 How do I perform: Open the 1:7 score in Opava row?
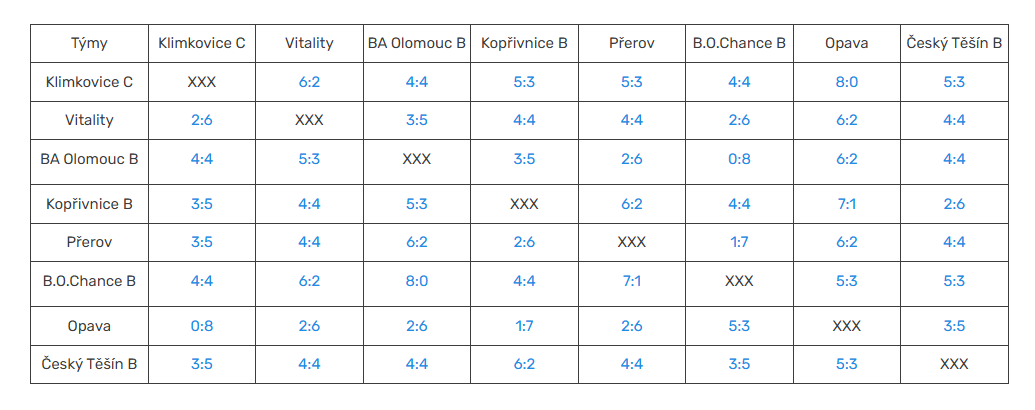click(524, 326)
